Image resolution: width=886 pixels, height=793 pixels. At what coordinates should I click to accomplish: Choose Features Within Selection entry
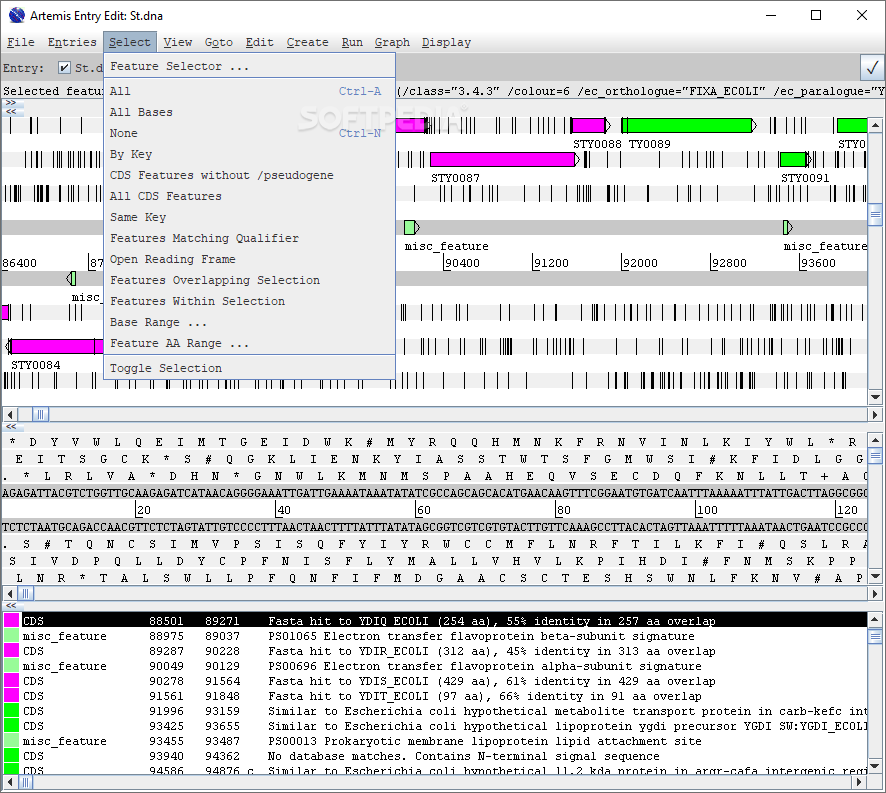(249, 301)
